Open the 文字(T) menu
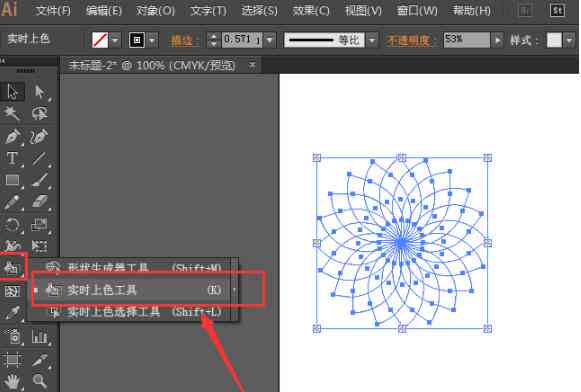Viewport: 581px width, 392px height. [x=208, y=10]
